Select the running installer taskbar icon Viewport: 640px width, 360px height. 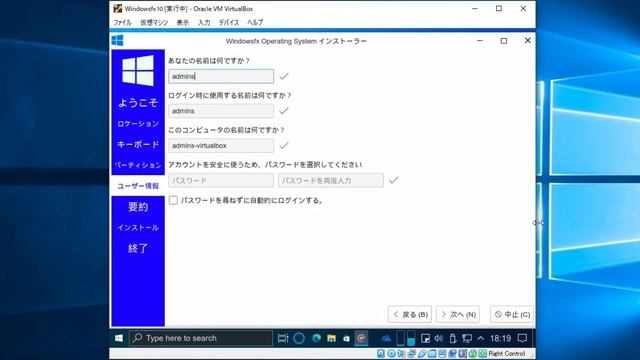pos(361,338)
